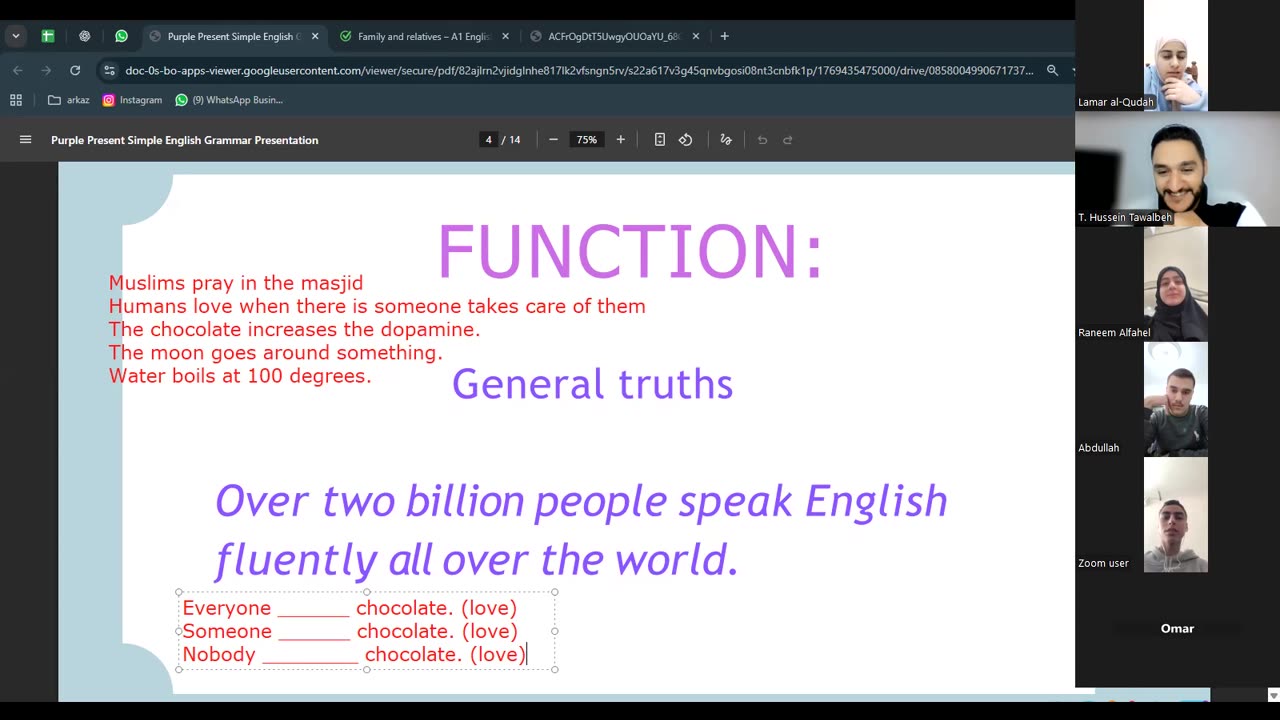Select Zoom user's video tile

click(1176, 515)
